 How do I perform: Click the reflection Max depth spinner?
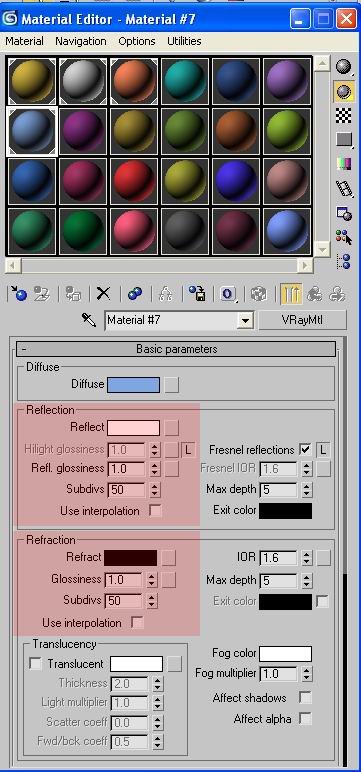coord(307,489)
